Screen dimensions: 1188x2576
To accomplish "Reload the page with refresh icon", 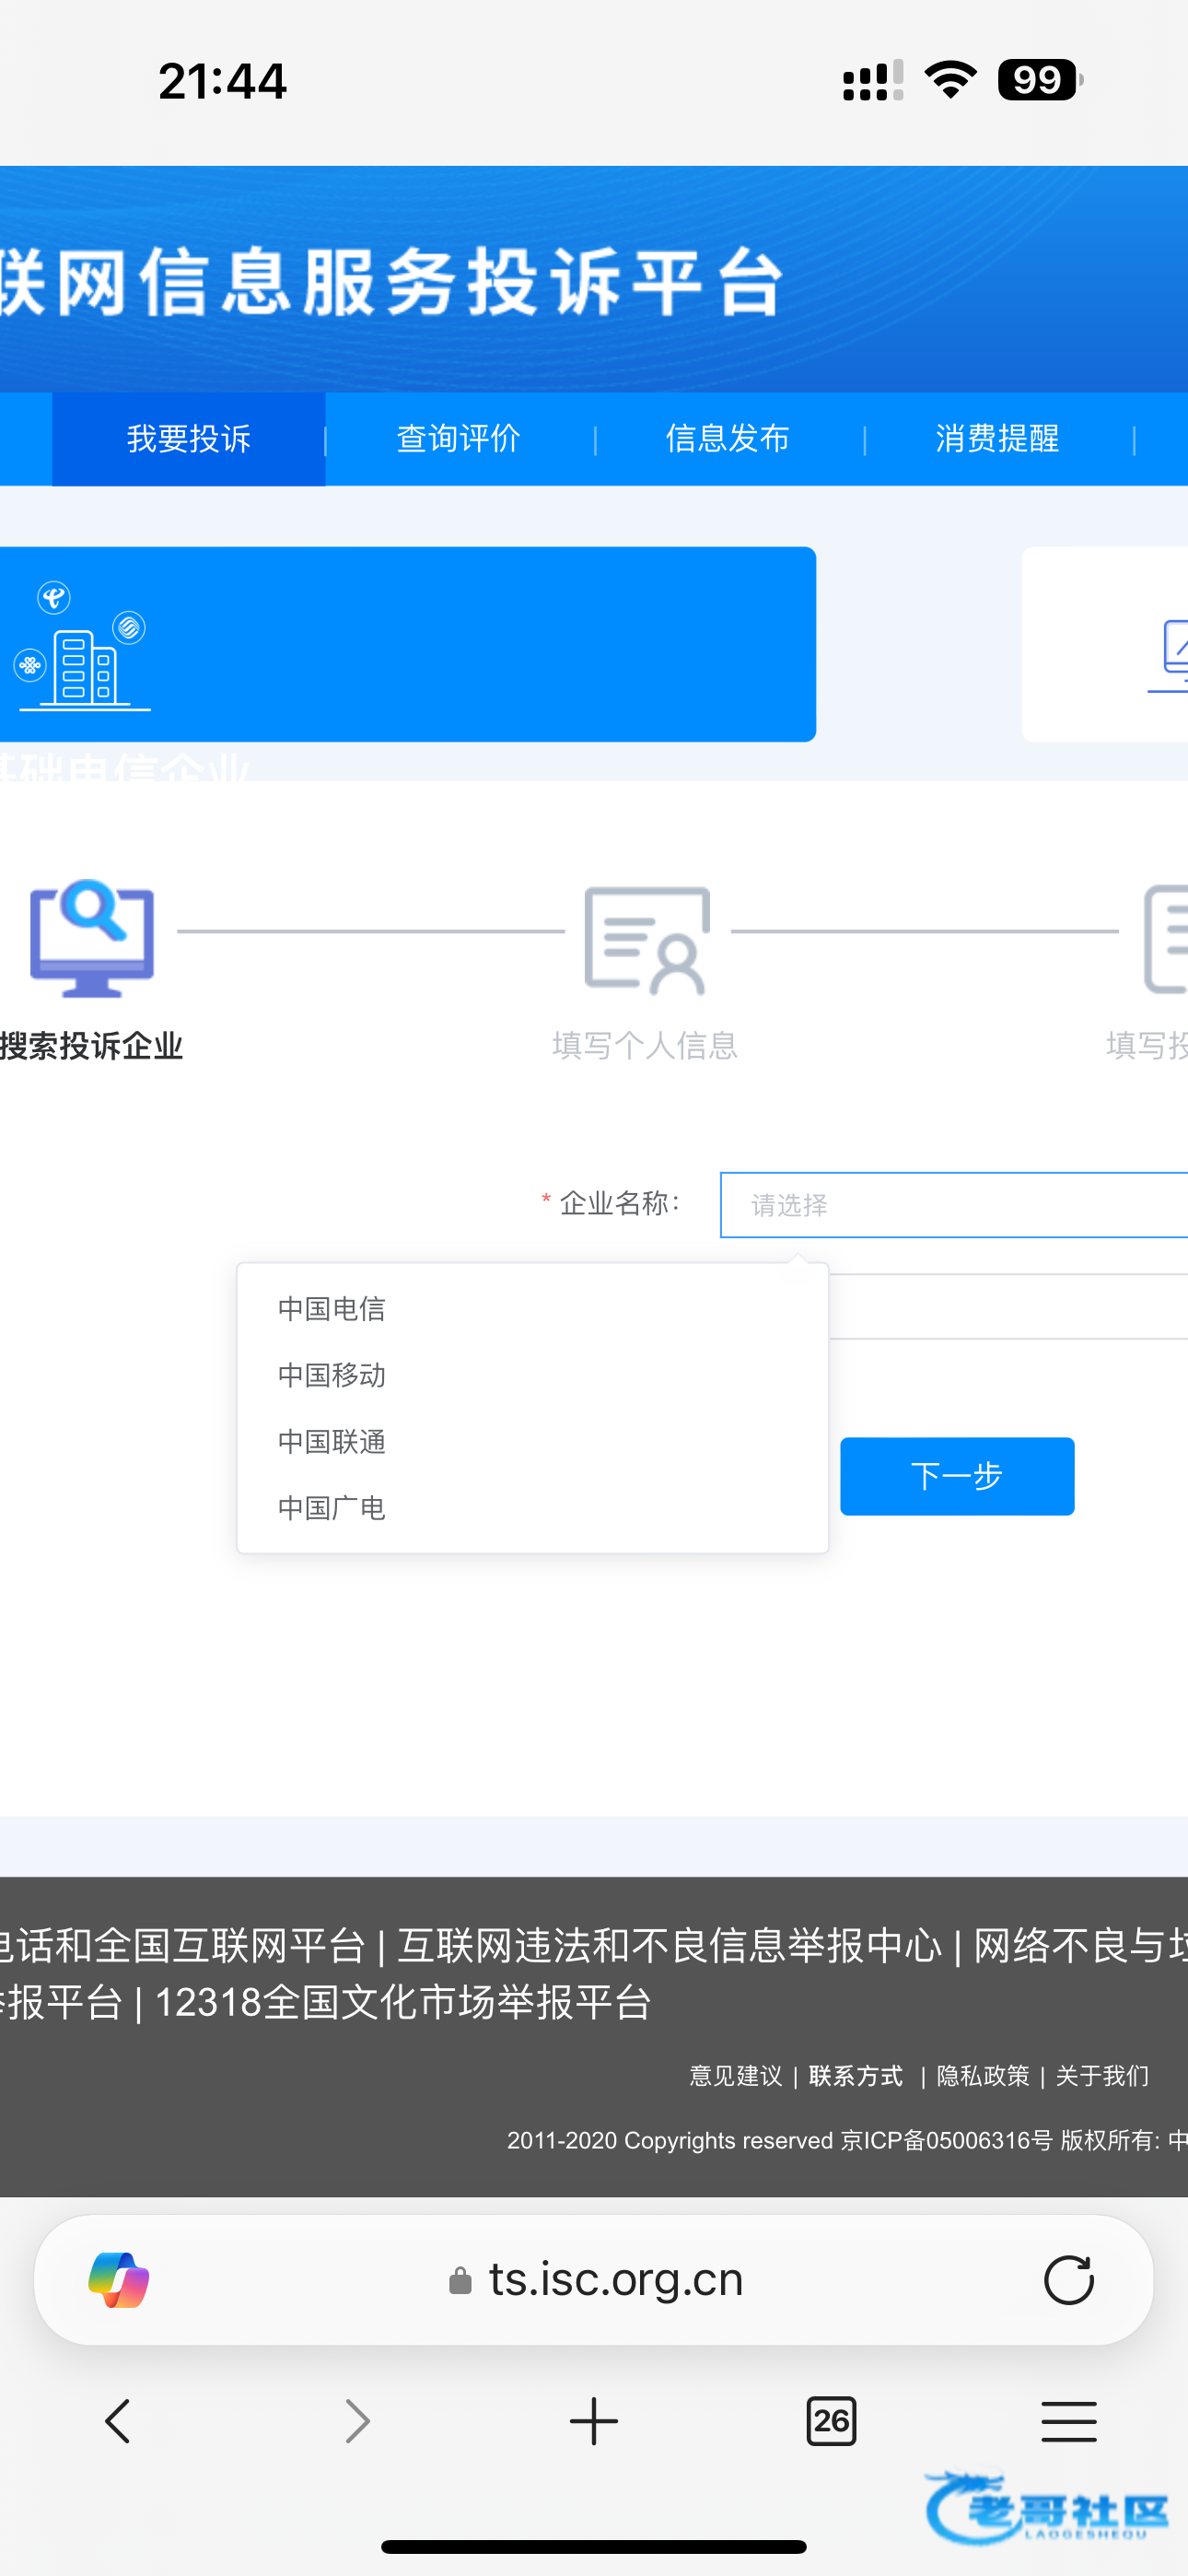I will pyautogui.click(x=1068, y=2279).
